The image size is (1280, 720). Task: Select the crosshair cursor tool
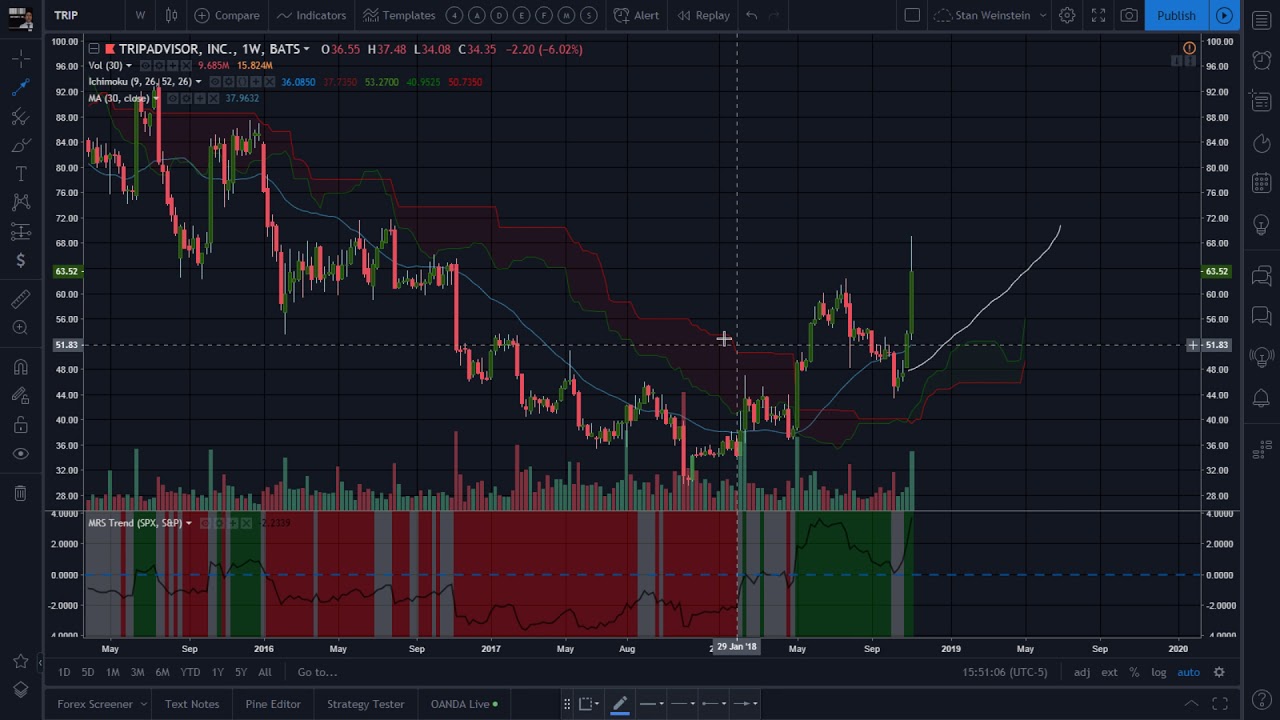click(20, 59)
